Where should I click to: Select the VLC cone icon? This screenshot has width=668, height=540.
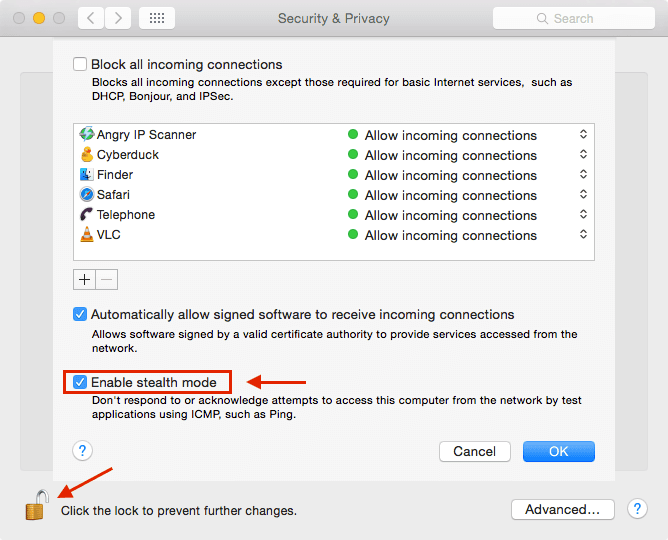87,234
